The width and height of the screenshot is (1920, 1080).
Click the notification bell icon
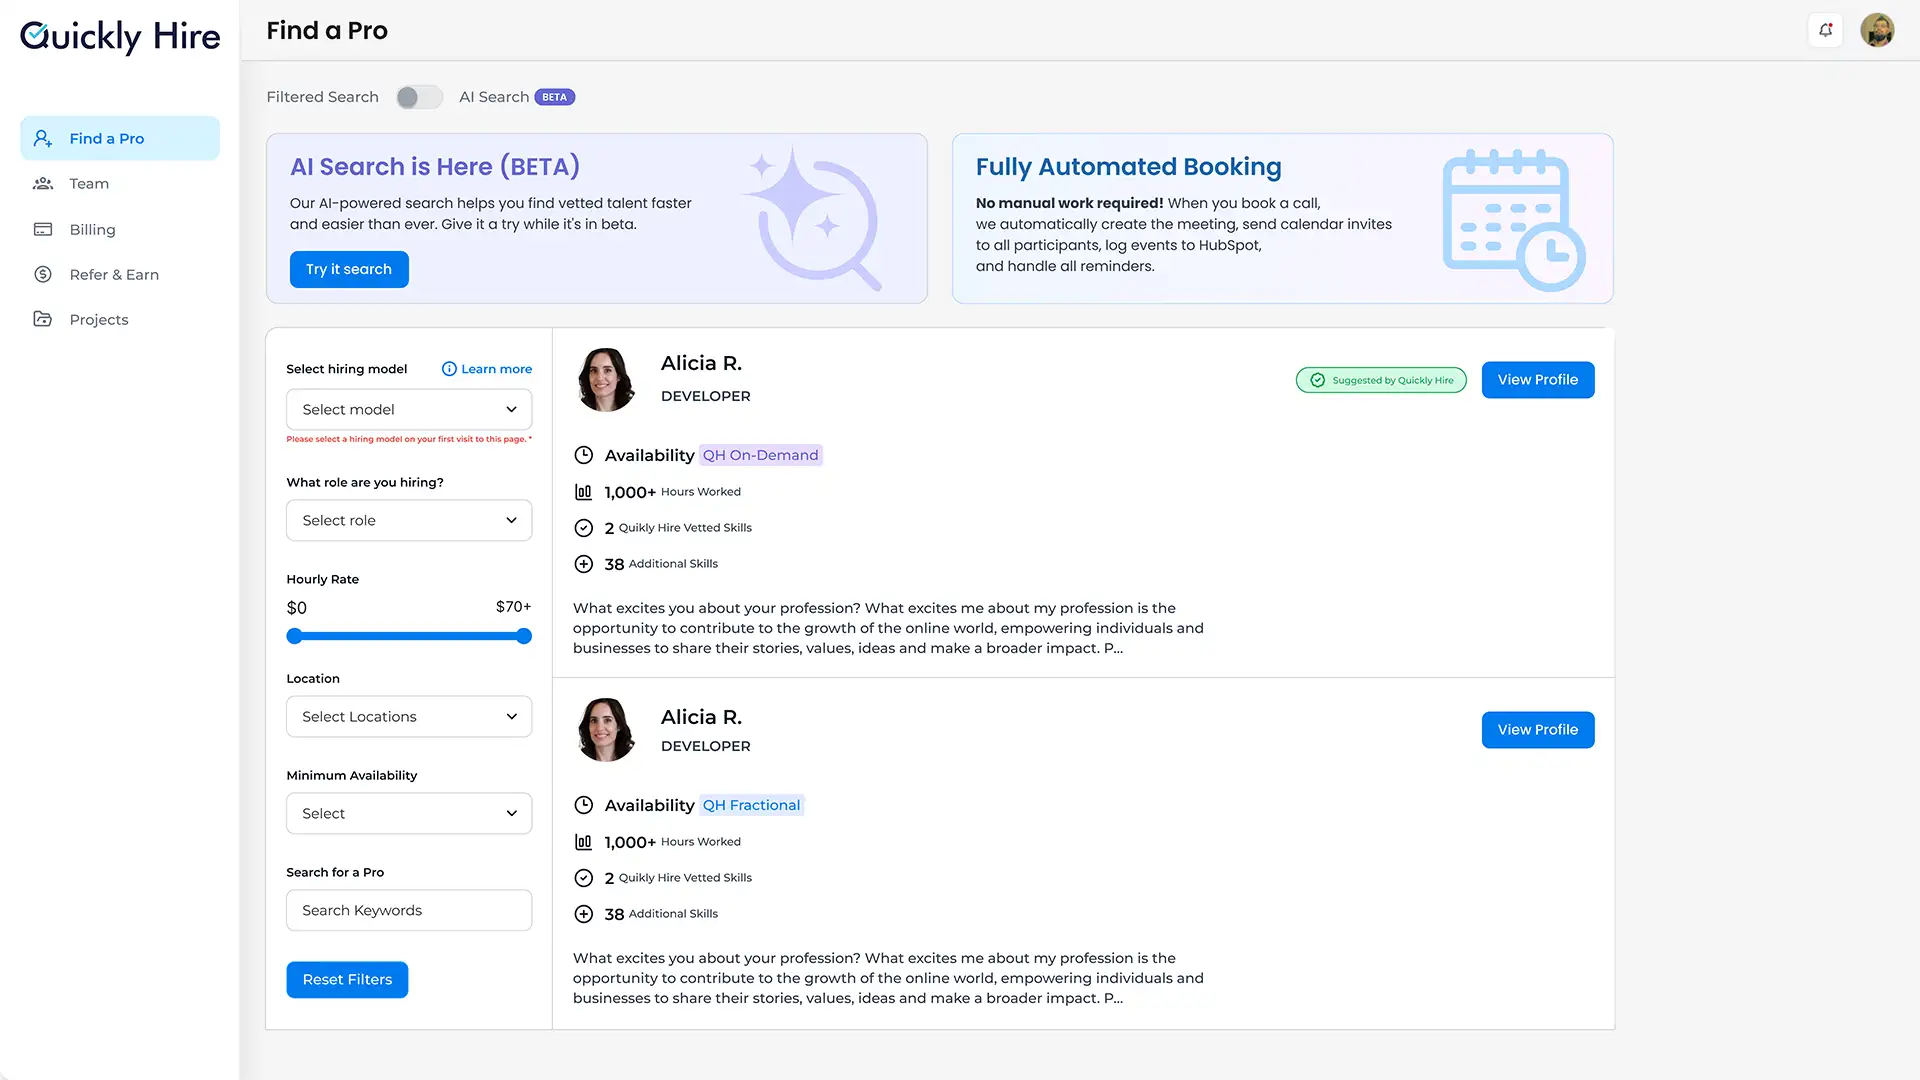pos(1825,30)
